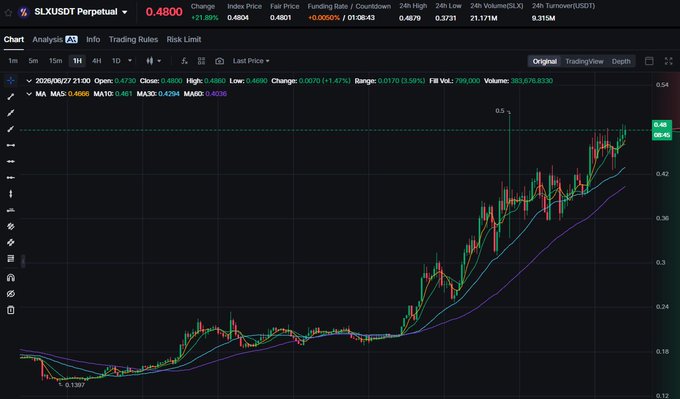Toggle the chart panel layout icon
Screen dimensions: 680x399
649,61
